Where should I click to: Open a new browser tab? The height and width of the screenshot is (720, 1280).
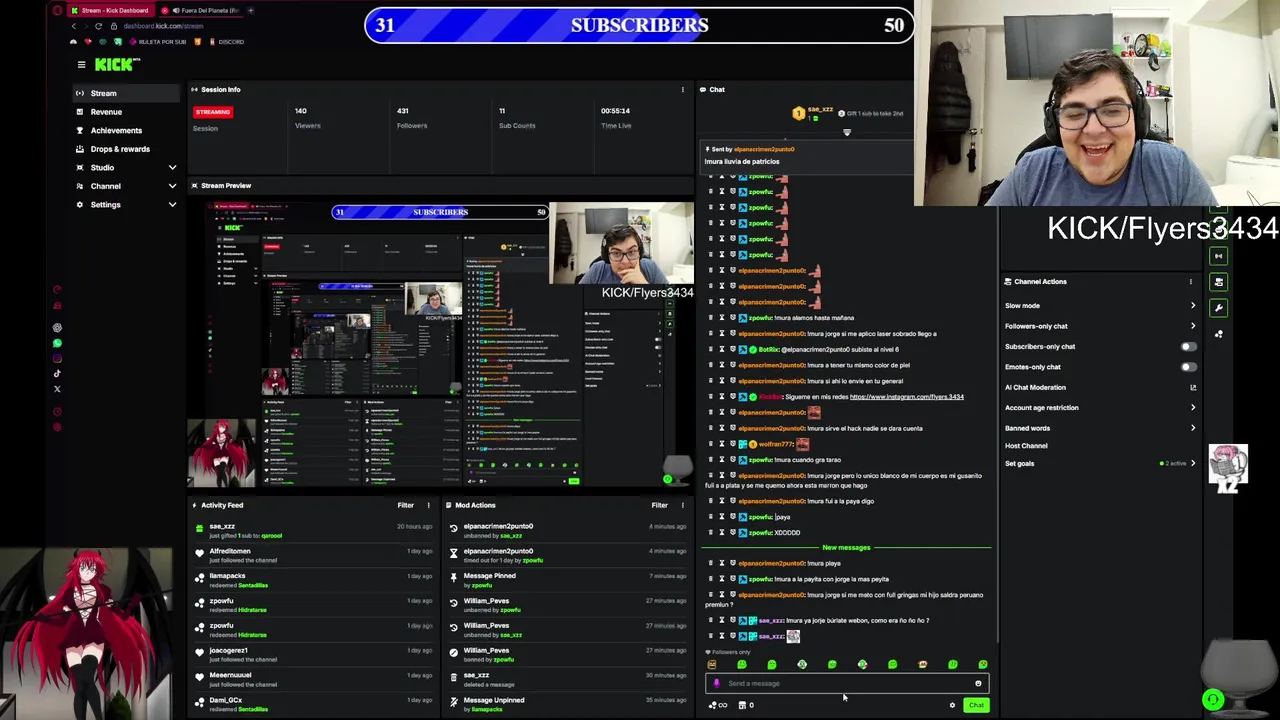[250, 10]
